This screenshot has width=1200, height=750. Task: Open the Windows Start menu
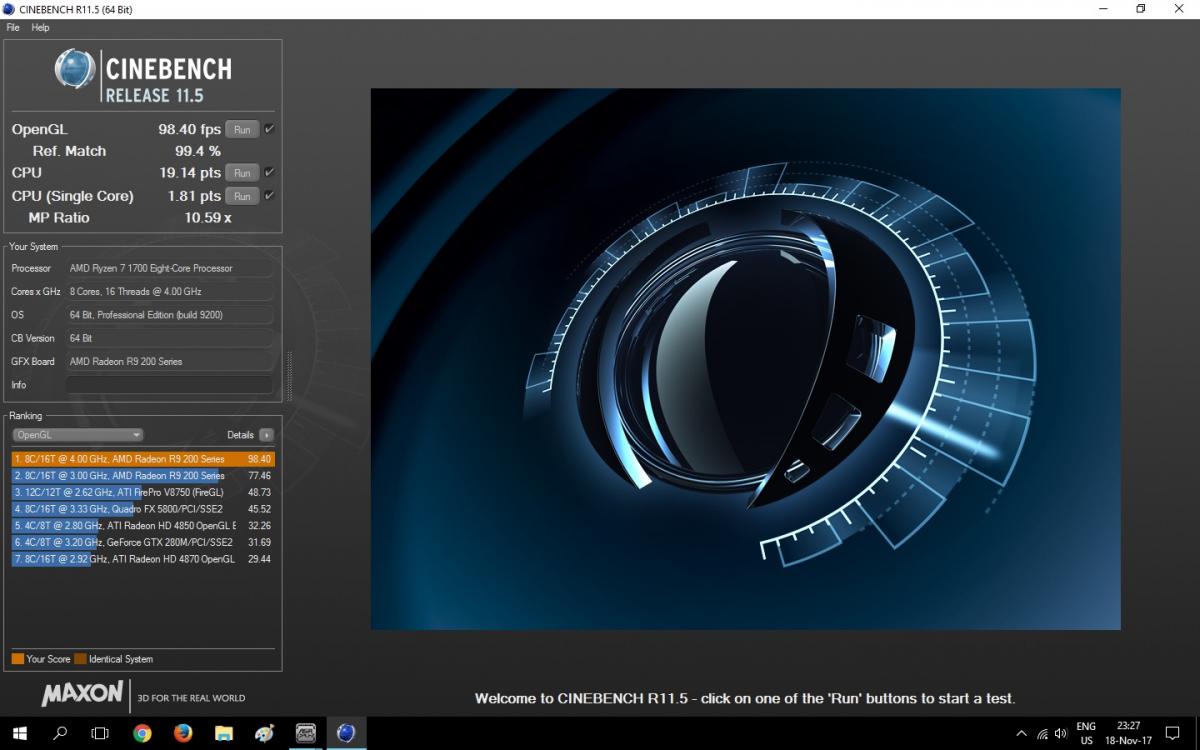tap(19, 733)
